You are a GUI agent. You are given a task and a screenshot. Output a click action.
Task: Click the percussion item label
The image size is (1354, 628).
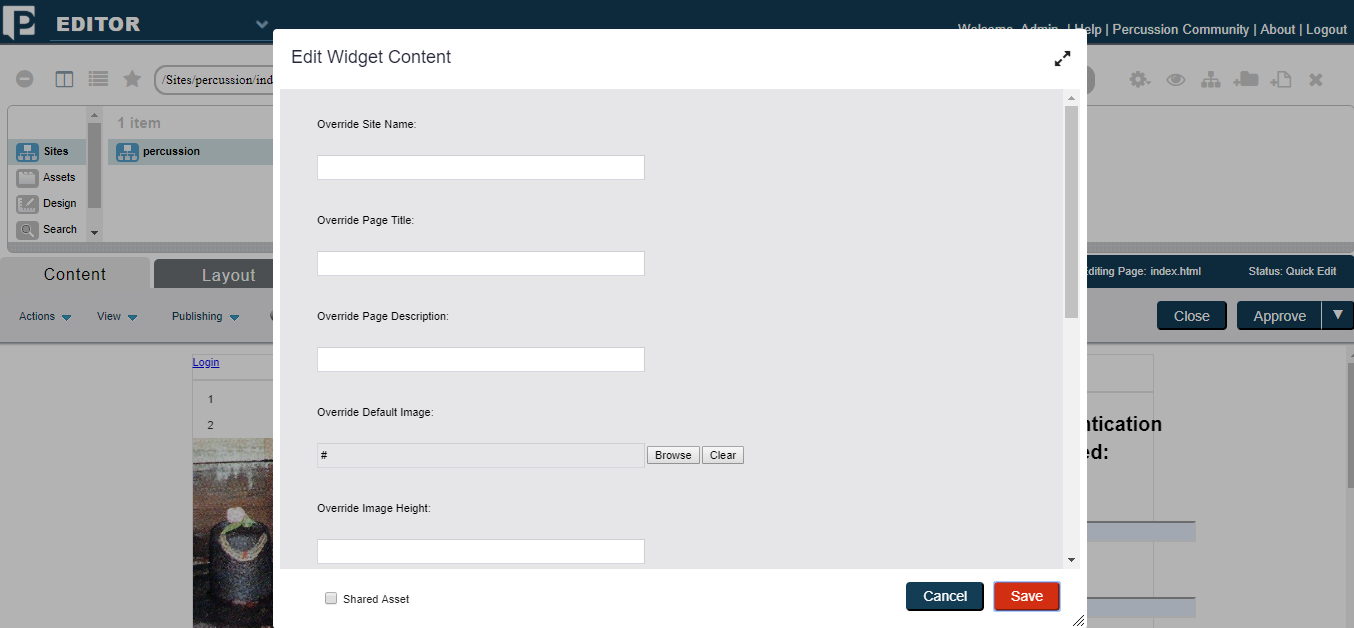[x=171, y=152]
